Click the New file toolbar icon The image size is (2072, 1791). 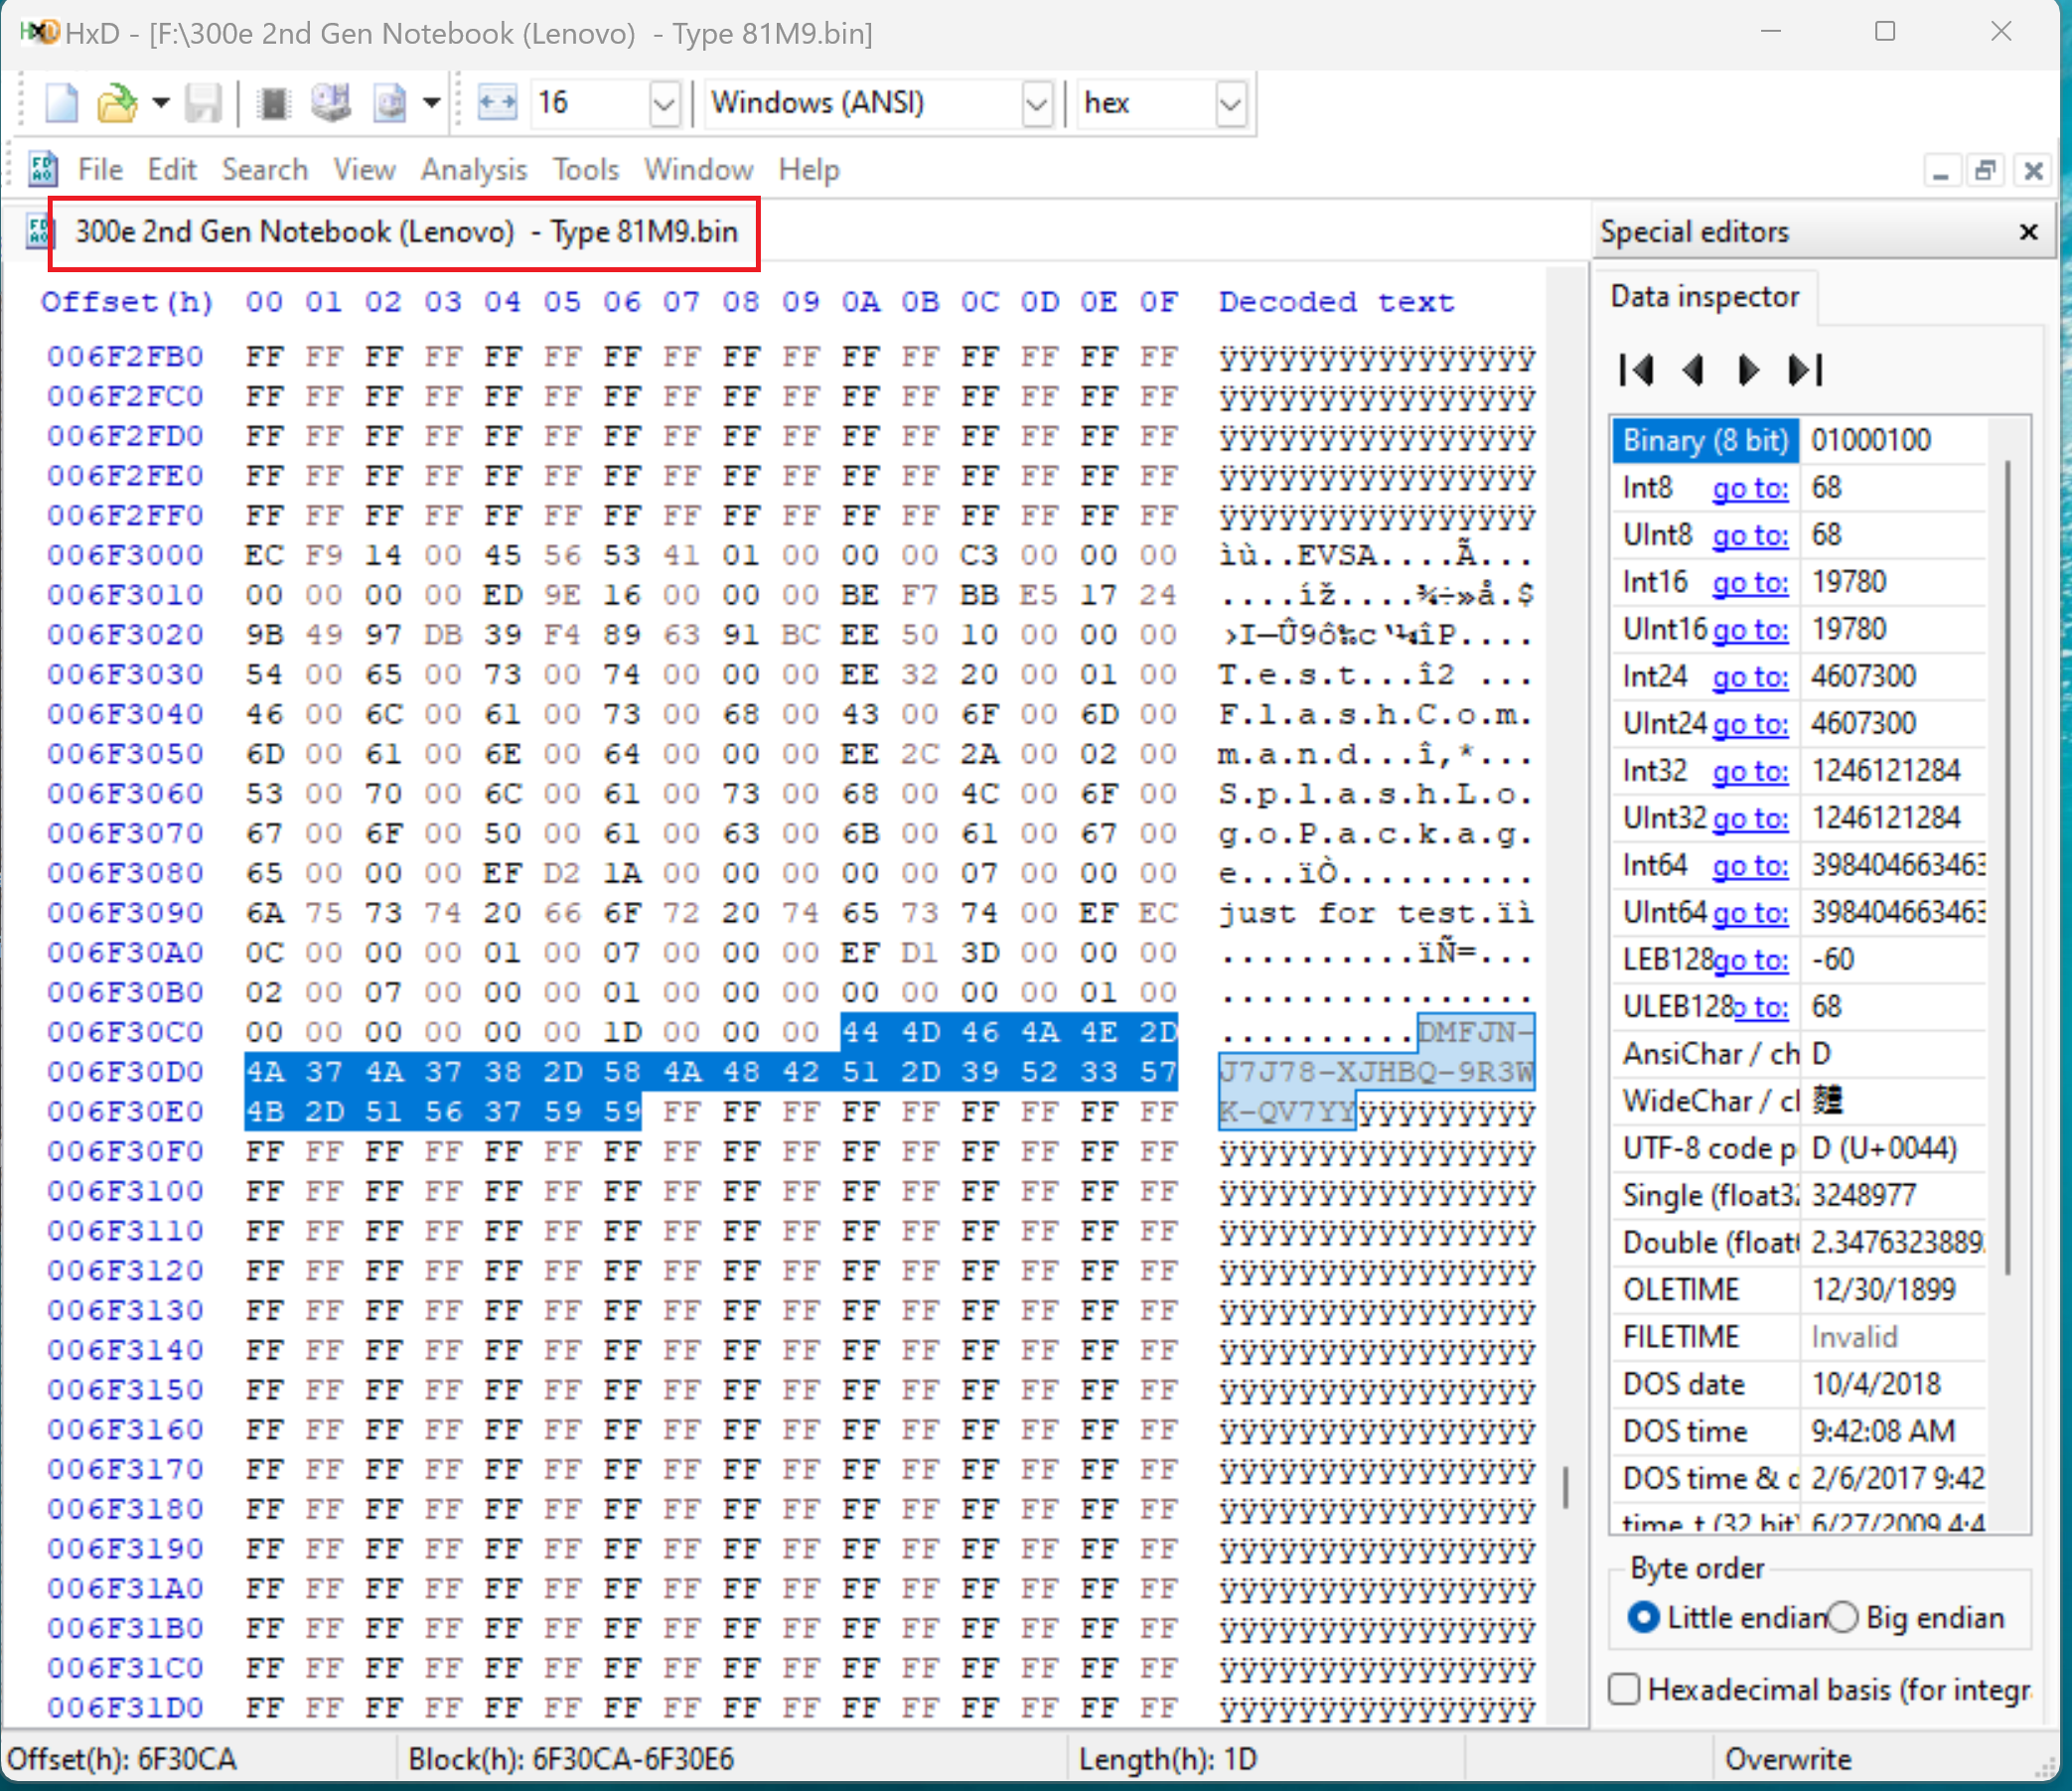click(x=62, y=103)
